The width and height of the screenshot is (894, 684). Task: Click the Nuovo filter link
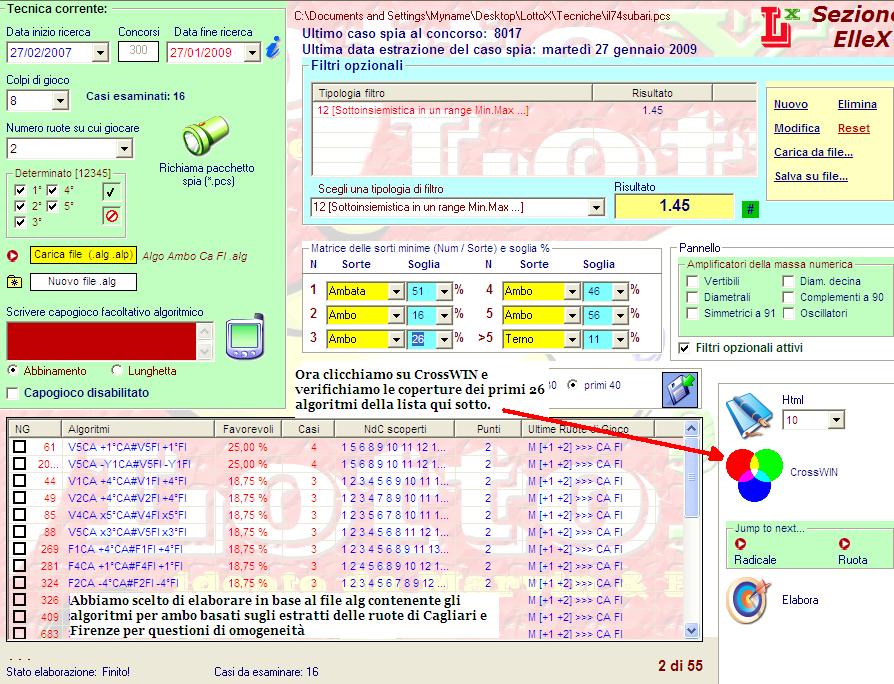791,104
